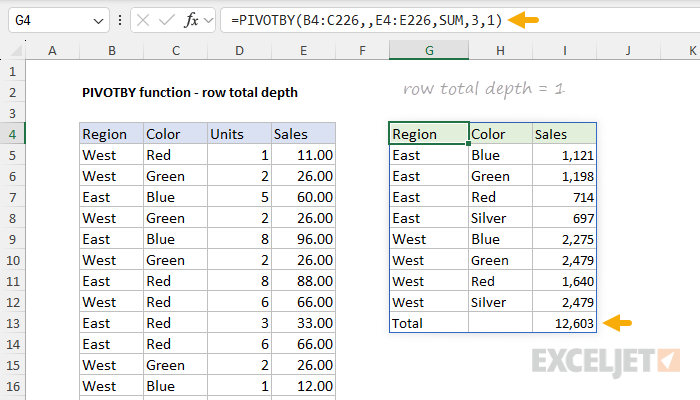This screenshot has height=400, width=700.
Task: Select the source table 'Sales' header cell E4
Action: pos(303,134)
